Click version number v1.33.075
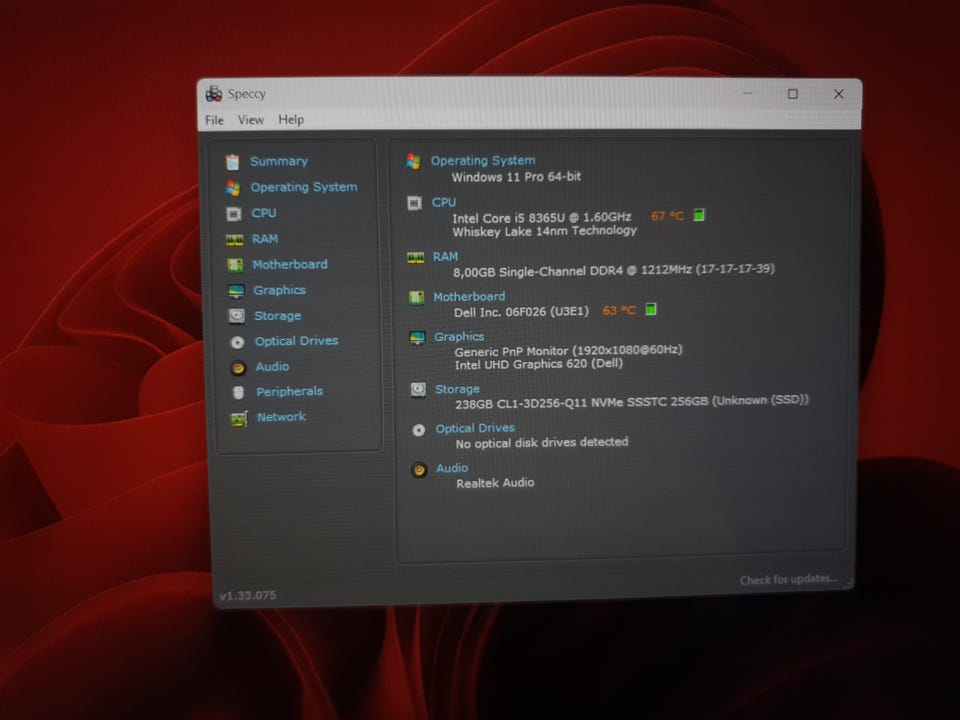 pos(248,595)
